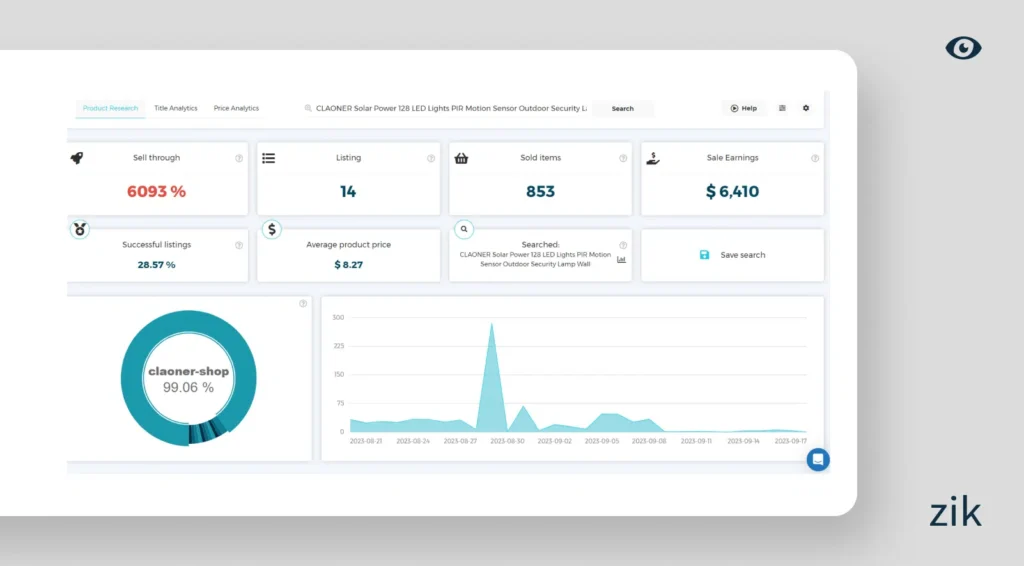The height and width of the screenshot is (566, 1024).
Task: Open the Help video button
Action: tap(743, 108)
